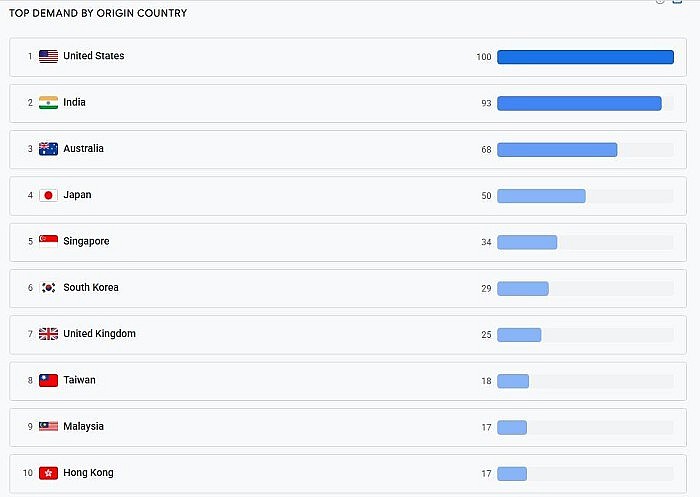Viewport: 700px width, 497px height.
Task: Click the South Korea flag icon
Action: click(48, 288)
